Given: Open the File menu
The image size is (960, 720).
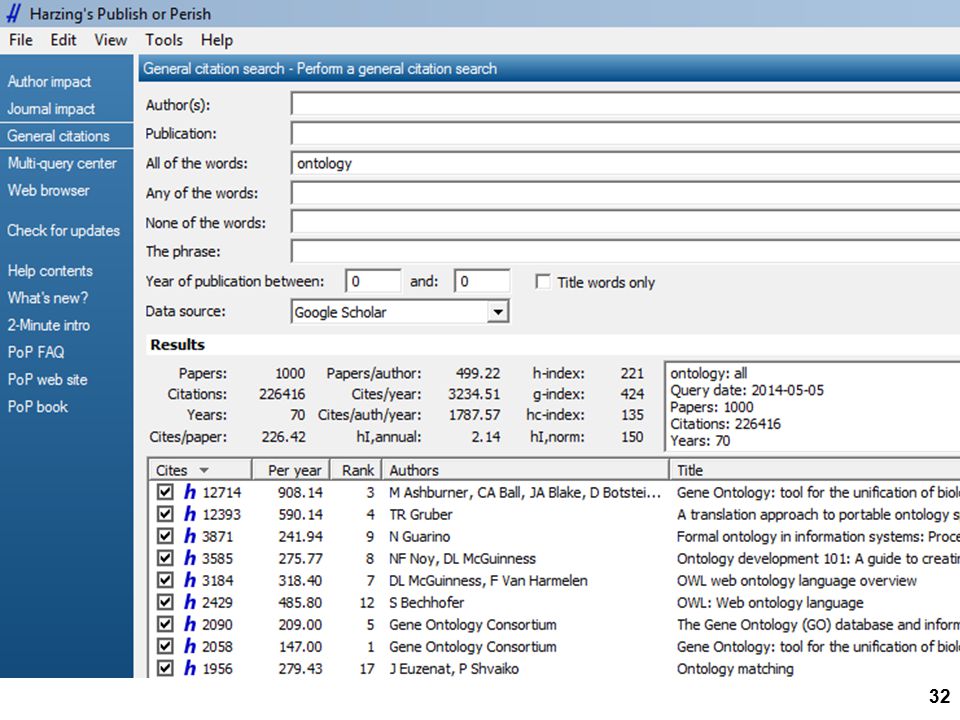Looking at the screenshot, I should coord(21,40).
